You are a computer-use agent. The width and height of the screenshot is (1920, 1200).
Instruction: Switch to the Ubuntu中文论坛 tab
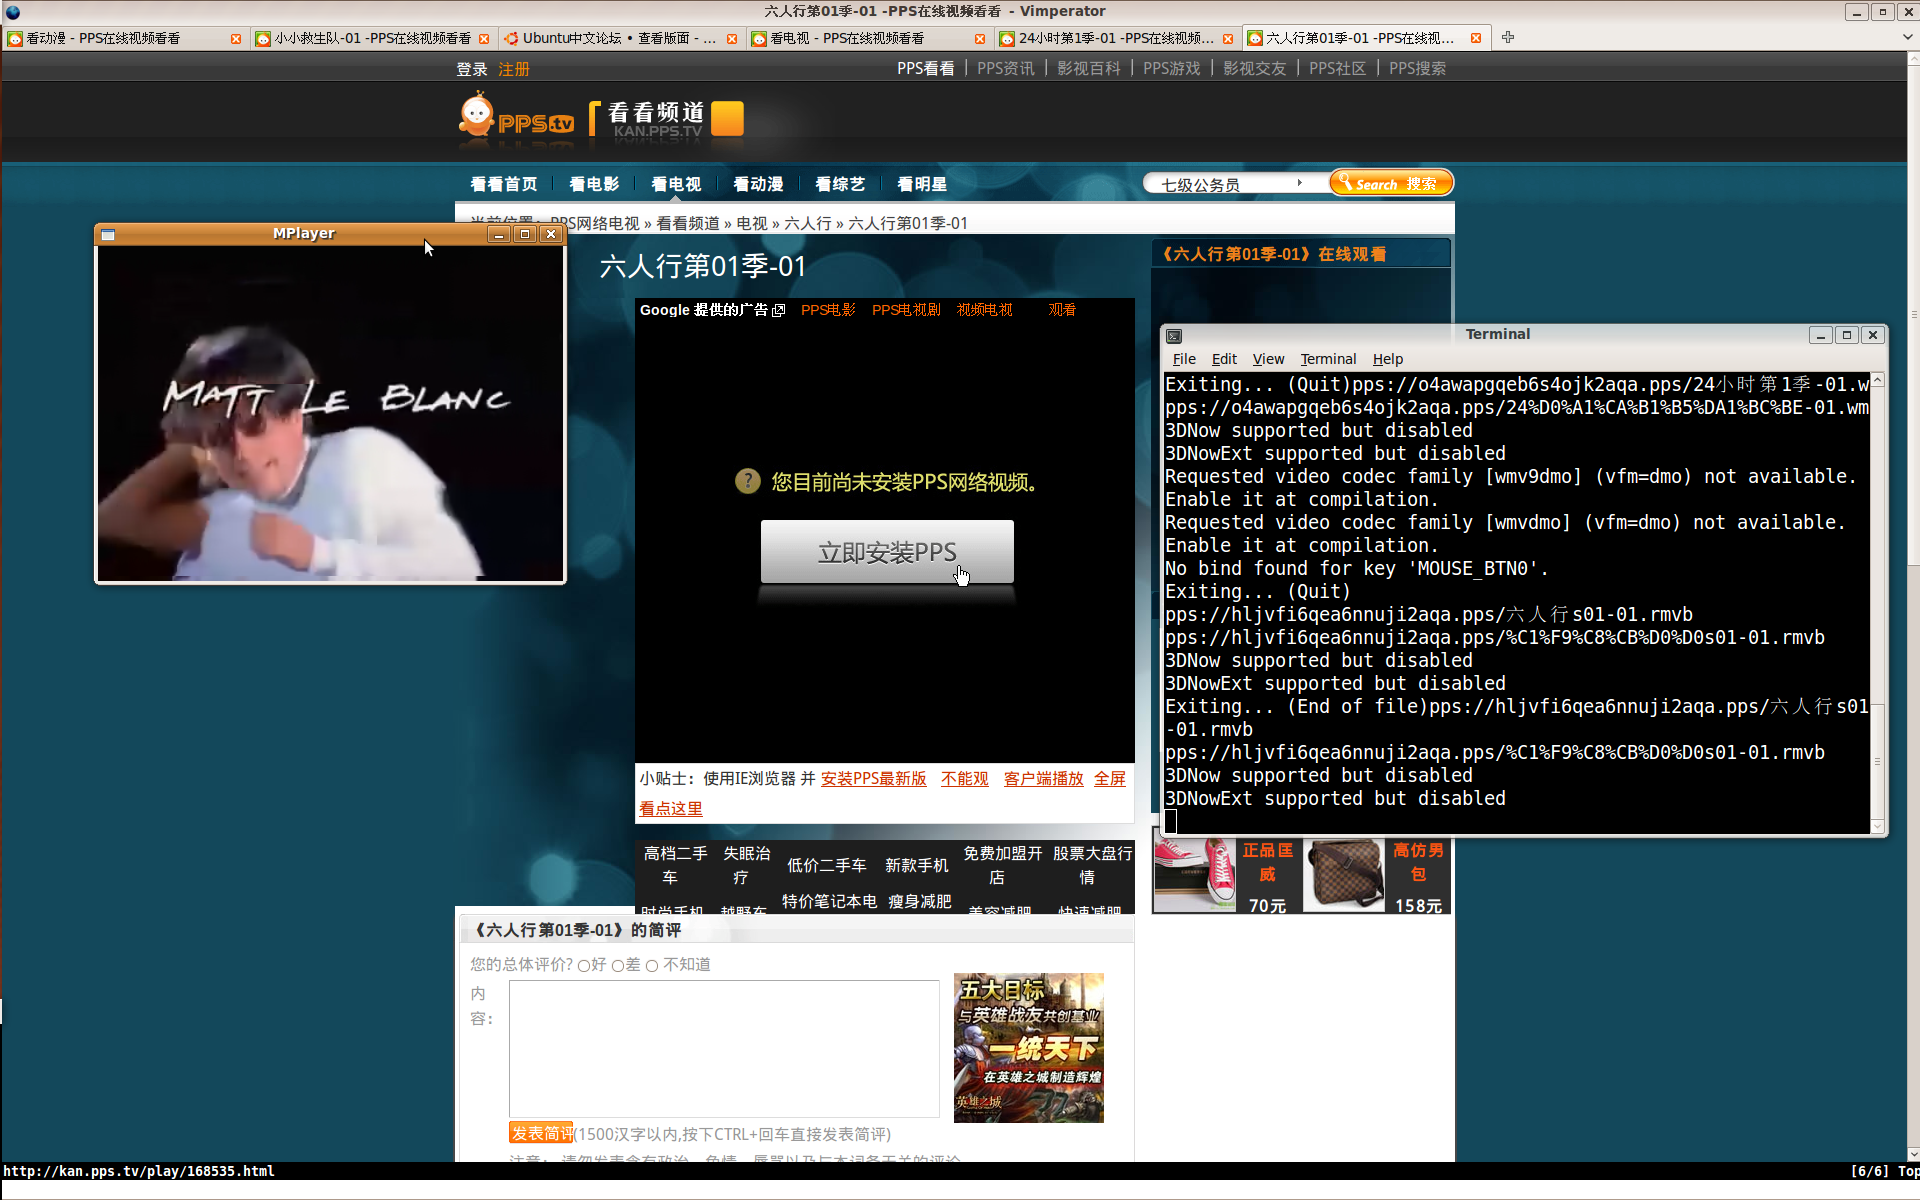click(620, 38)
